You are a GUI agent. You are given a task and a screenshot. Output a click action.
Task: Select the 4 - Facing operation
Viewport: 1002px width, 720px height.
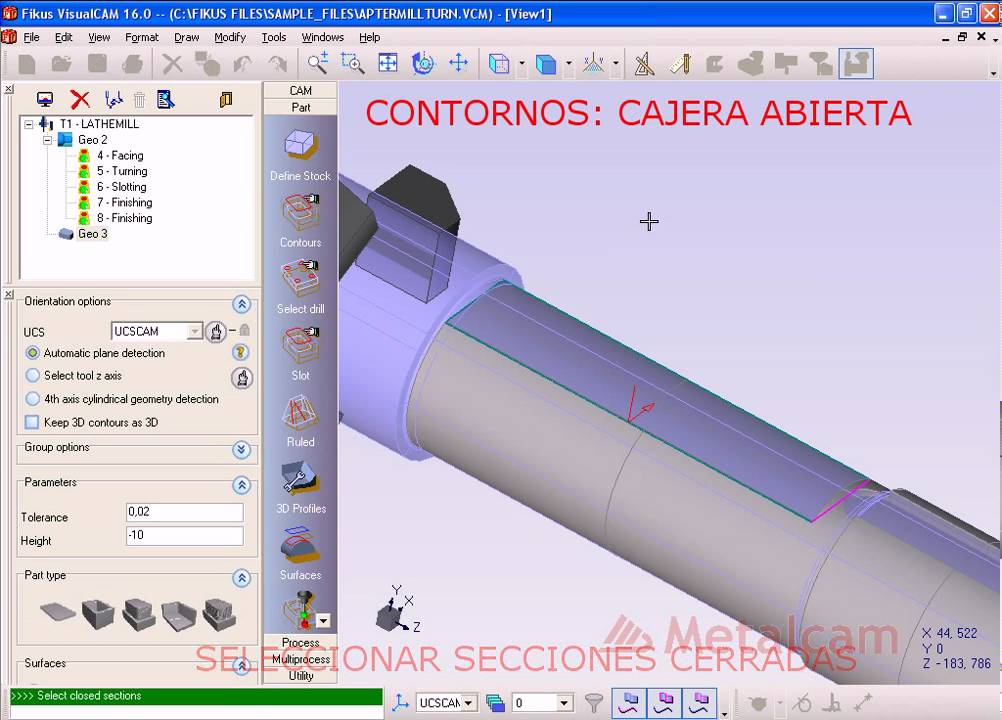pyautogui.click(x=119, y=155)
